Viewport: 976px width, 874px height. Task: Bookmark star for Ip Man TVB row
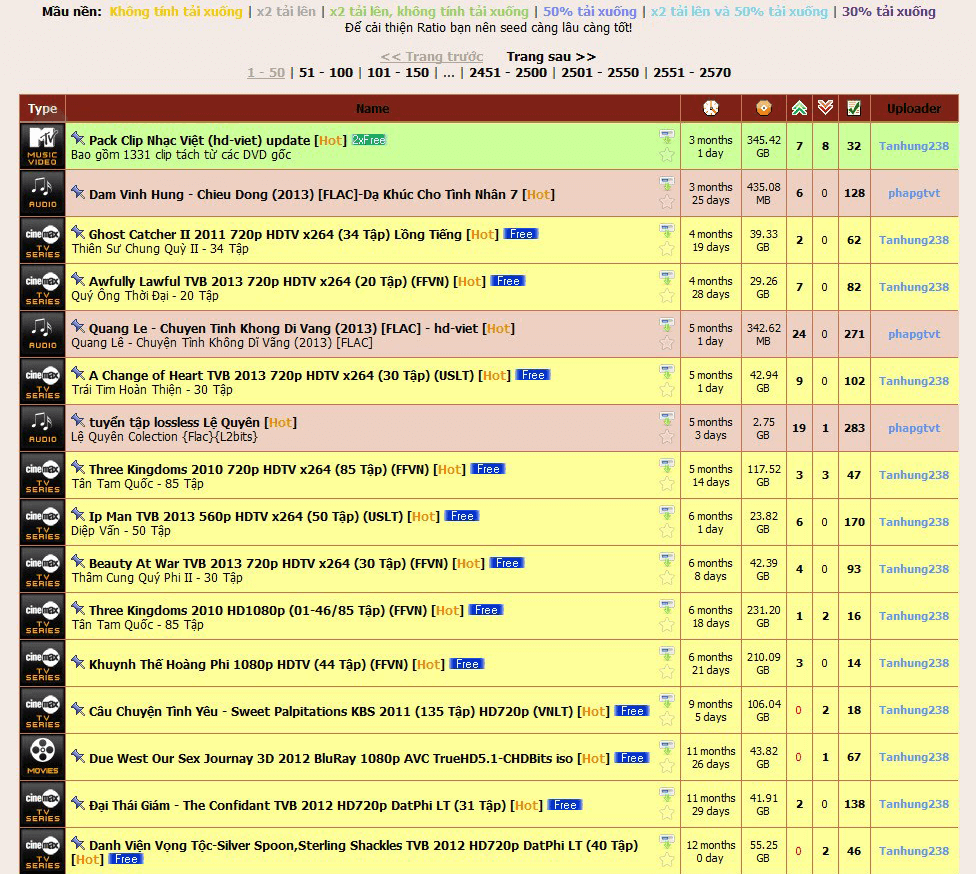pos(667,530)
